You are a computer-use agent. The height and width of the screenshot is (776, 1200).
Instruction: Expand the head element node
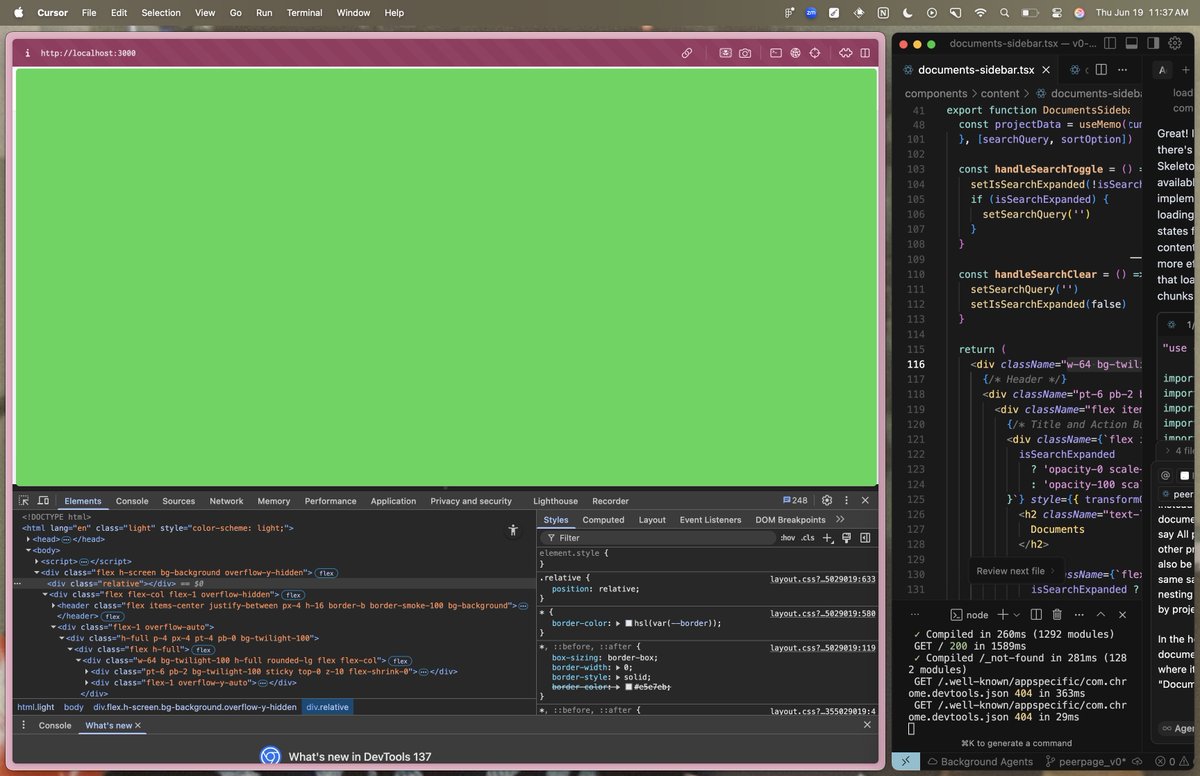coord(29,539)
